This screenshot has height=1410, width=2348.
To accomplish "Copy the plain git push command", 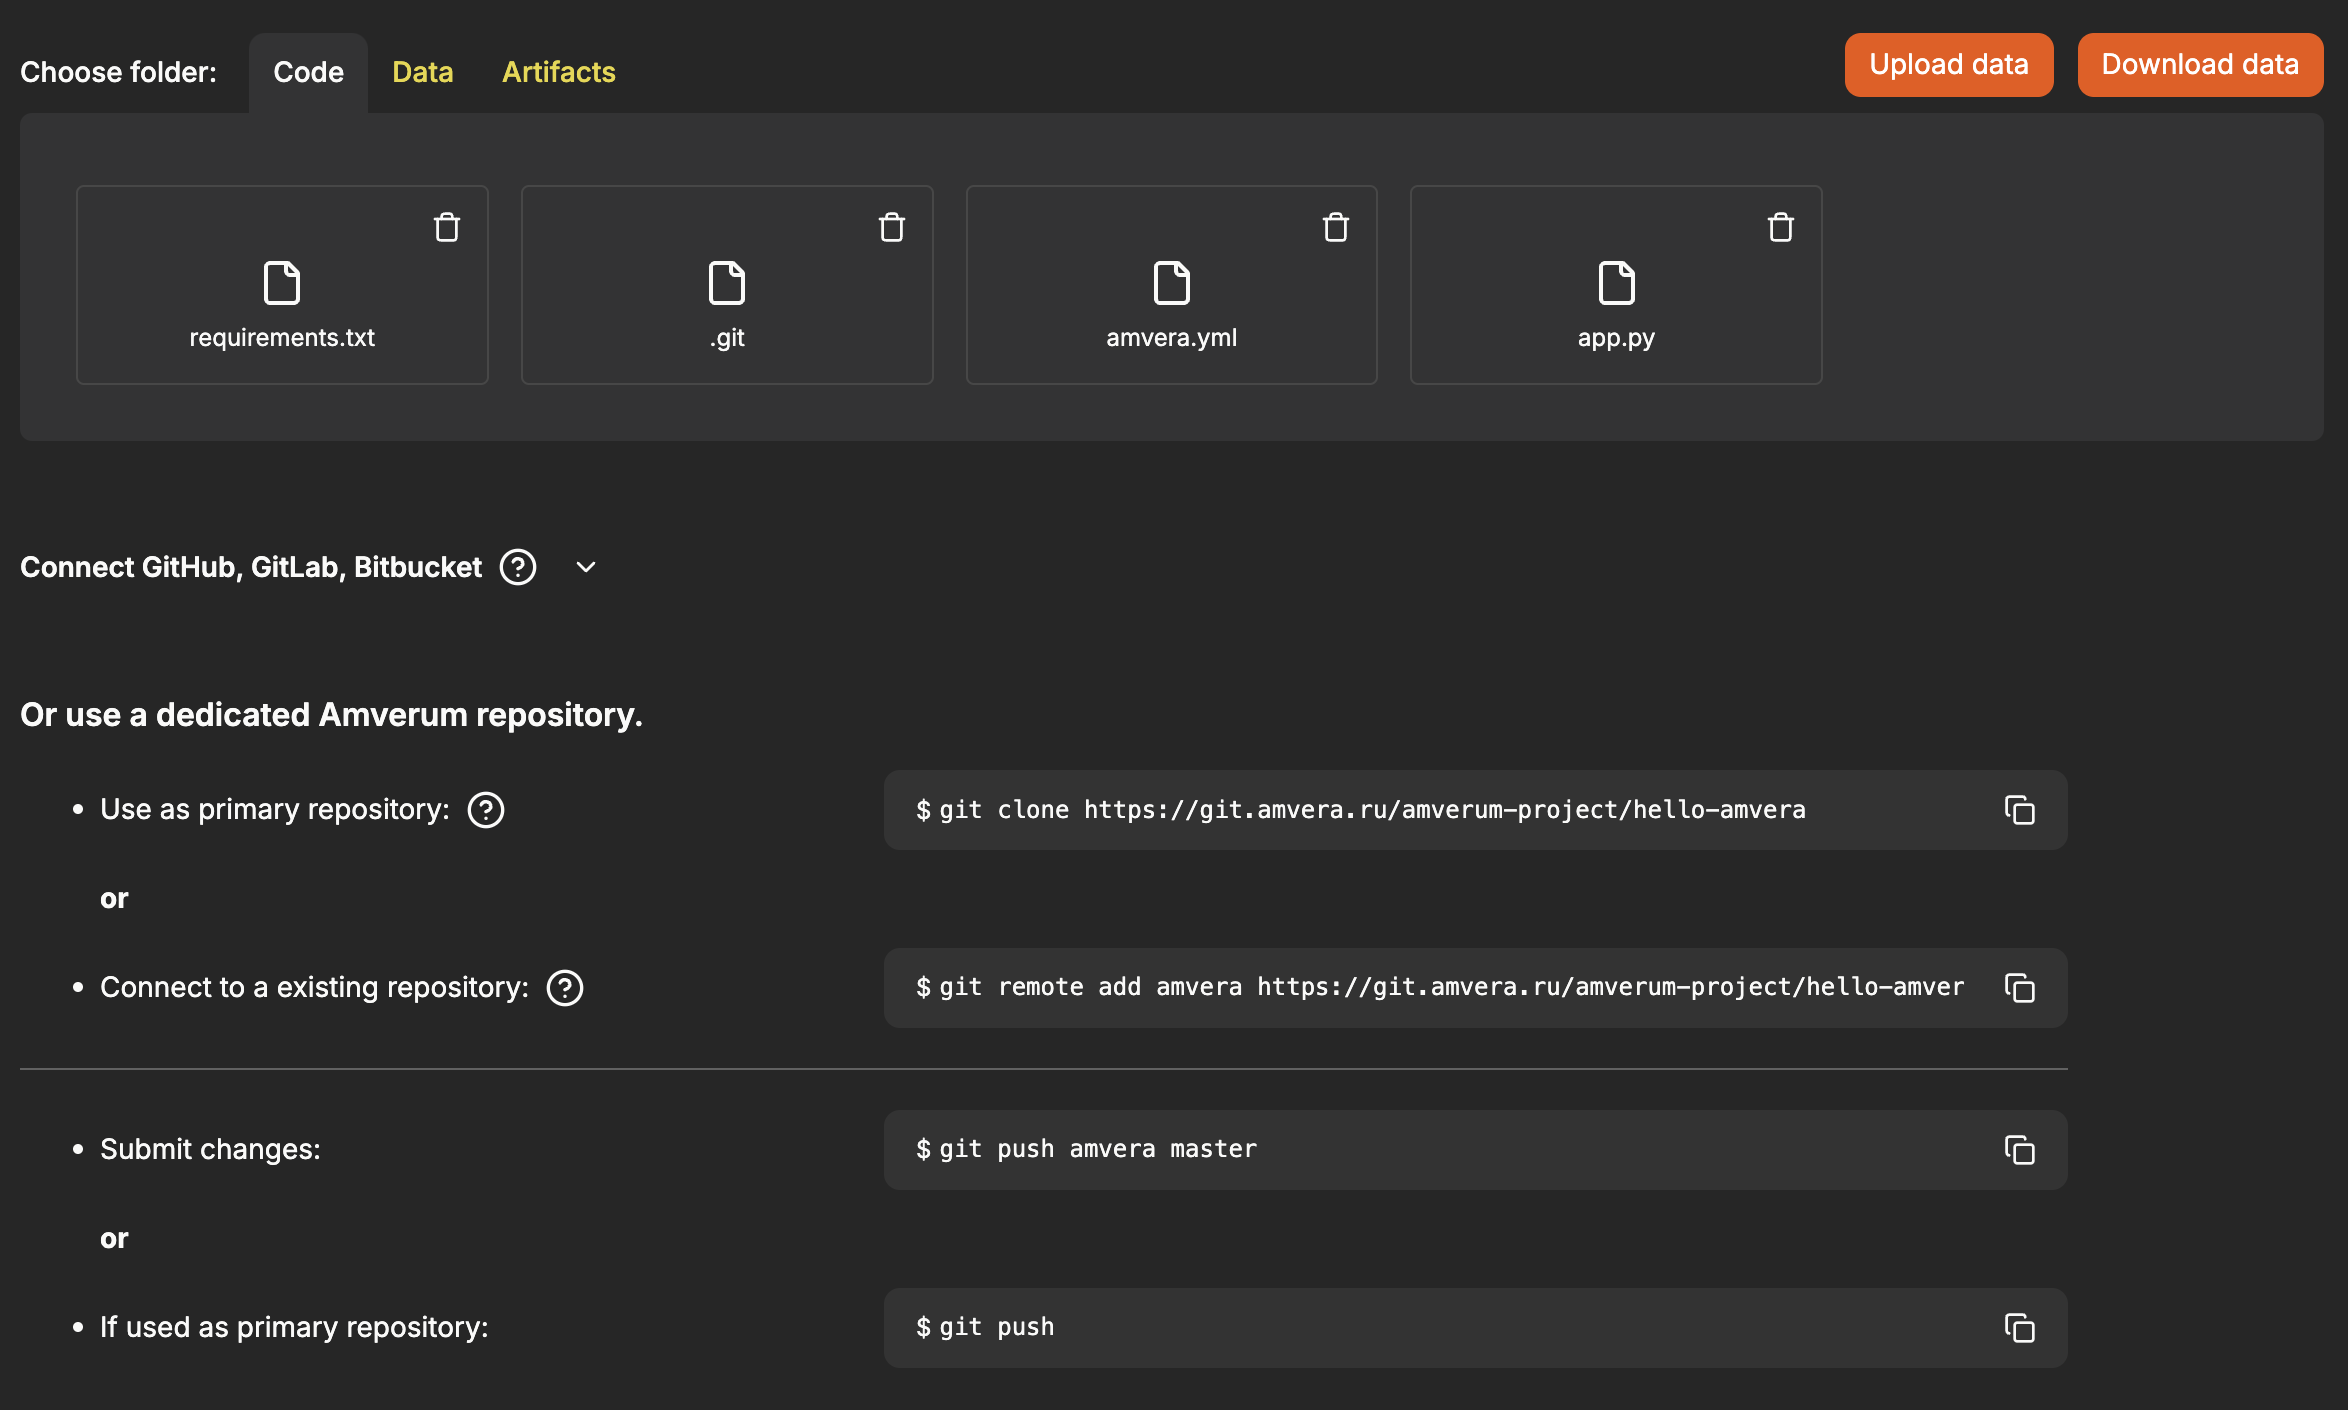I will click(2020, 1328).
